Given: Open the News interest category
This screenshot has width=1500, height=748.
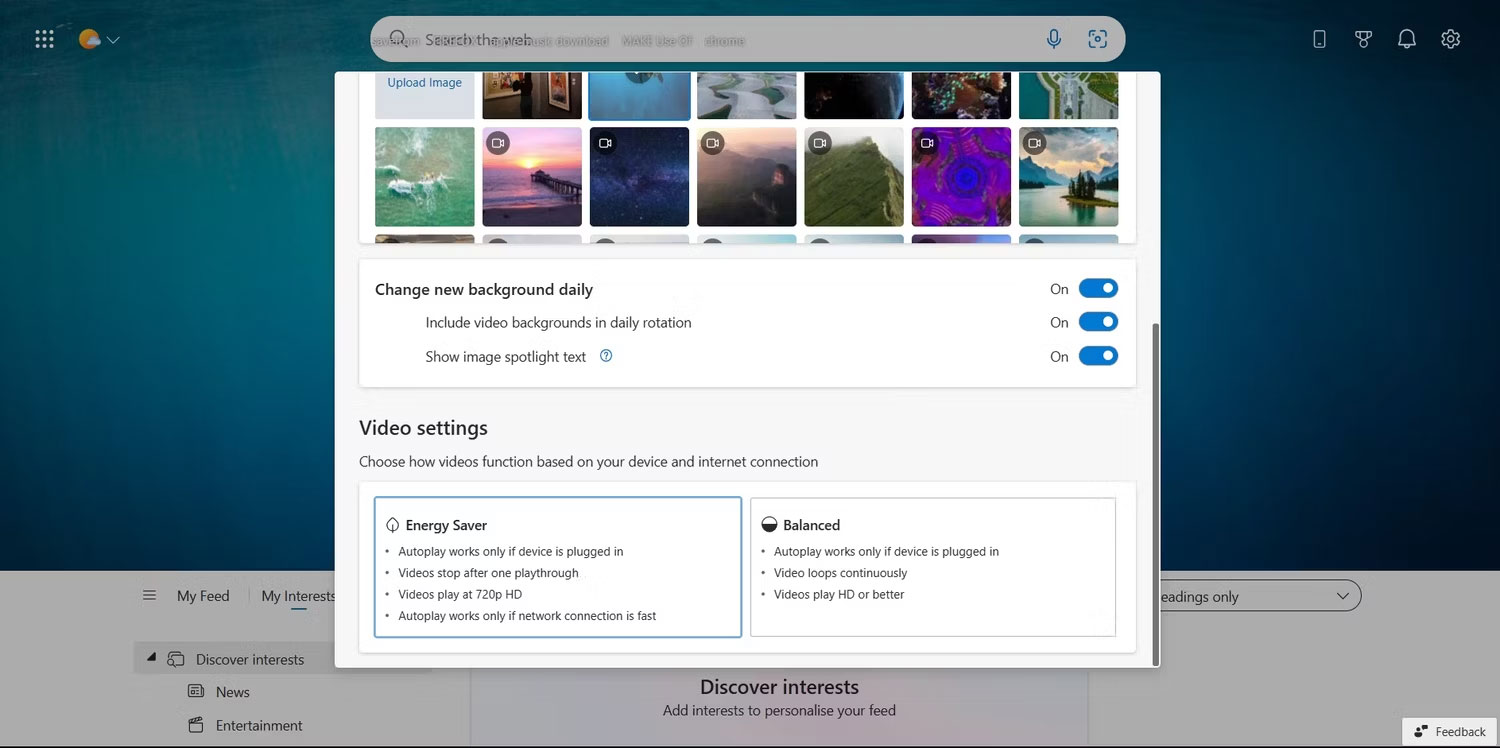Looking at the screenshot, I should tap(233, 692).
